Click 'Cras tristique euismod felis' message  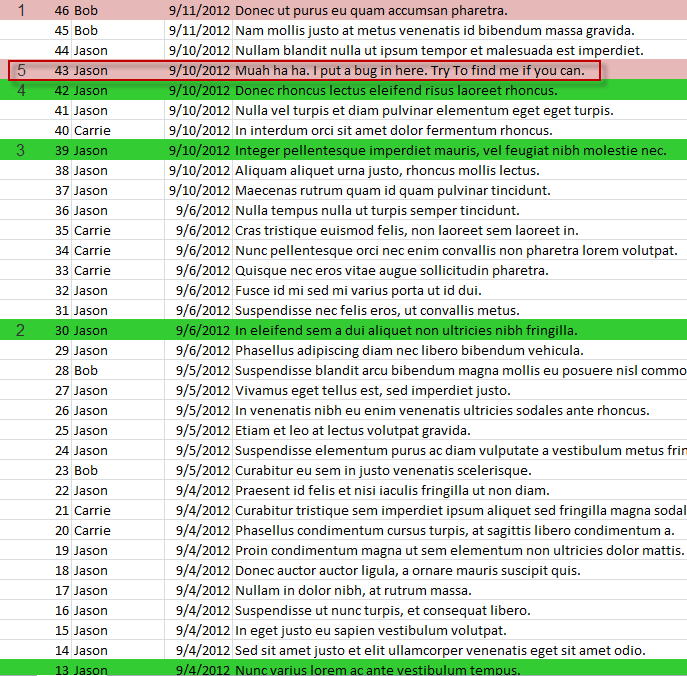point(407,231)
